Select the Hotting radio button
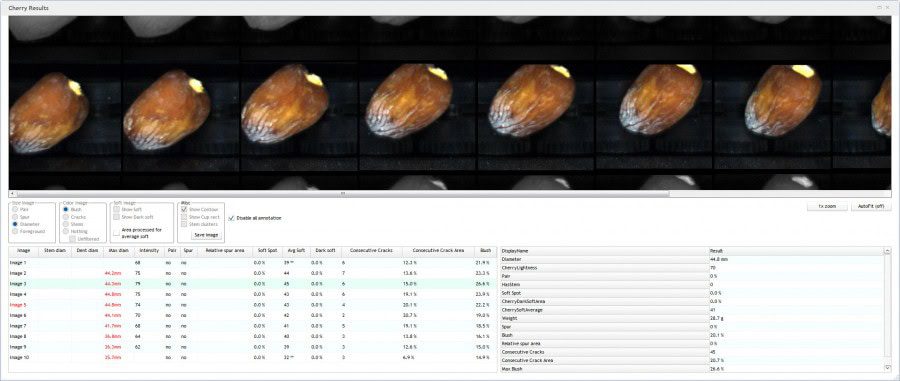 tap(66, 231)
